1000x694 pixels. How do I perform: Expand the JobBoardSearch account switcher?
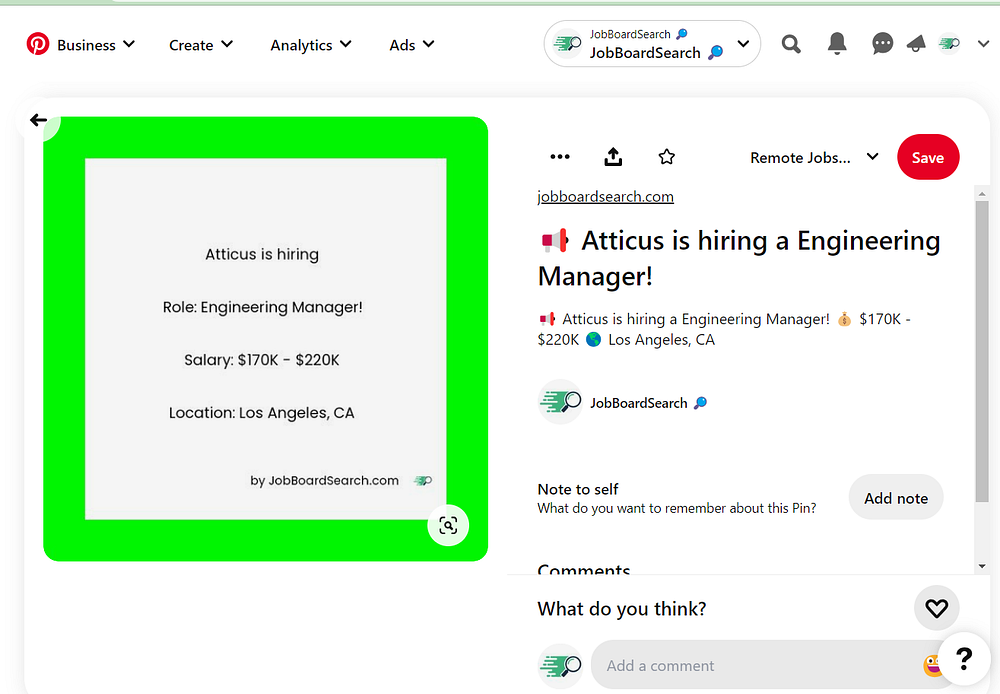pos(652,43)
